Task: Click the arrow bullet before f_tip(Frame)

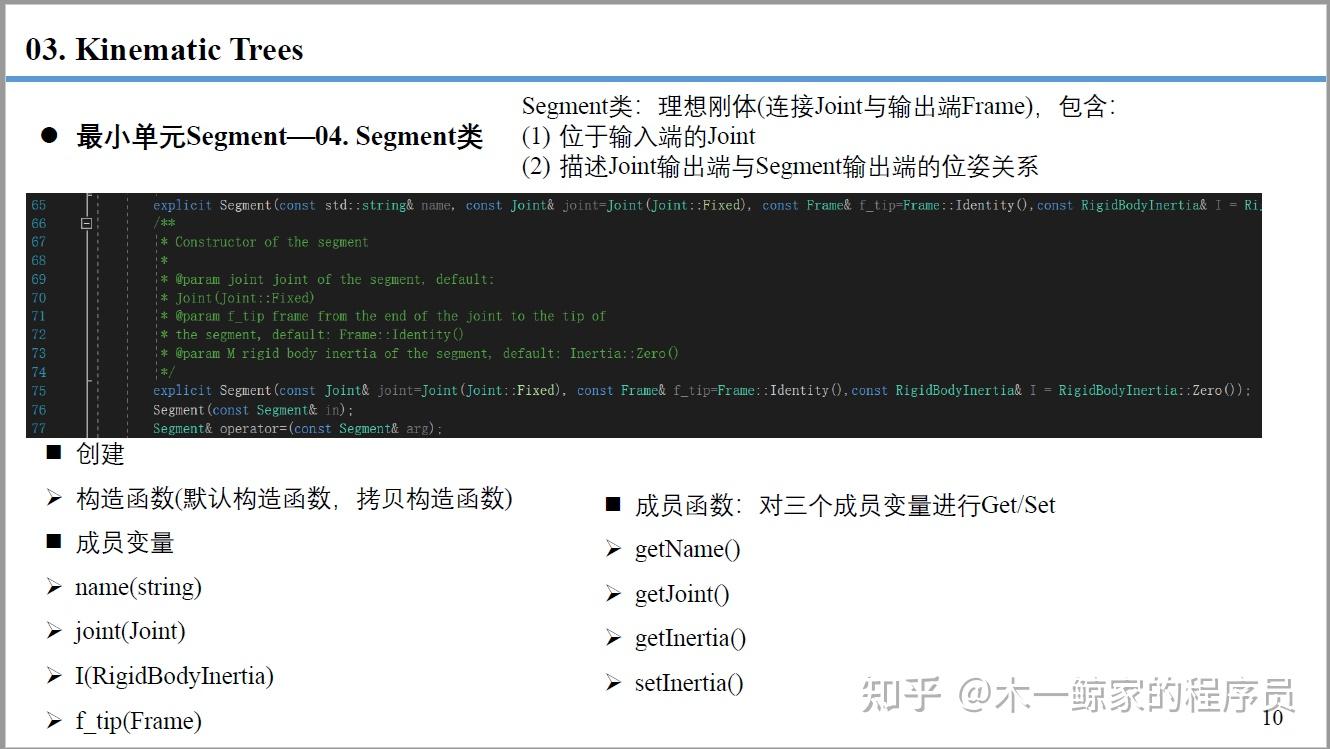Action: tap(54, 721)
